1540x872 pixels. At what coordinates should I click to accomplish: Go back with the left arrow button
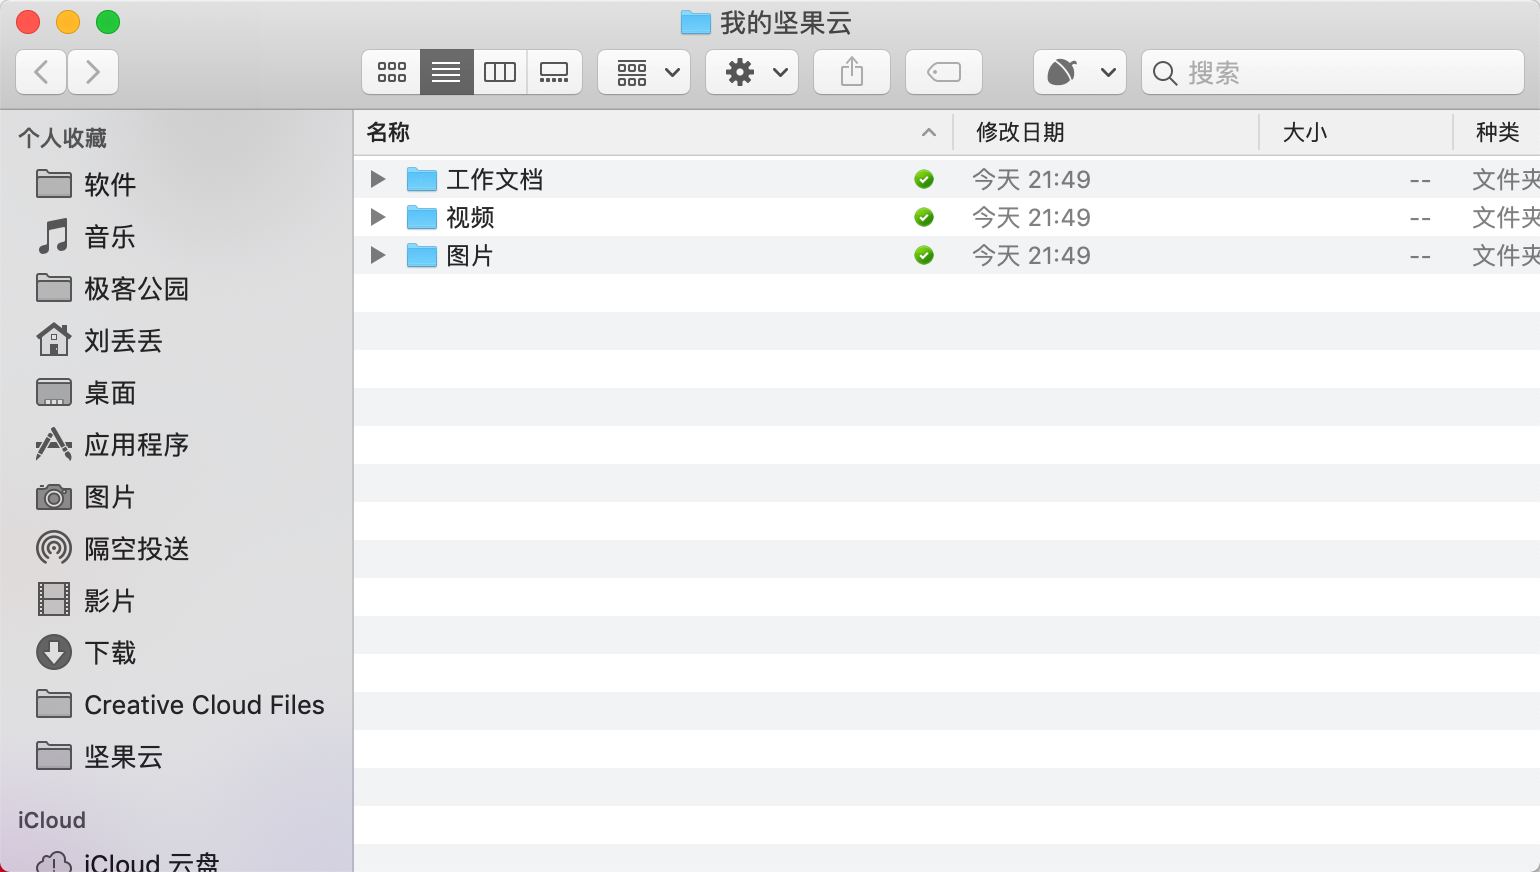point(42,72)
